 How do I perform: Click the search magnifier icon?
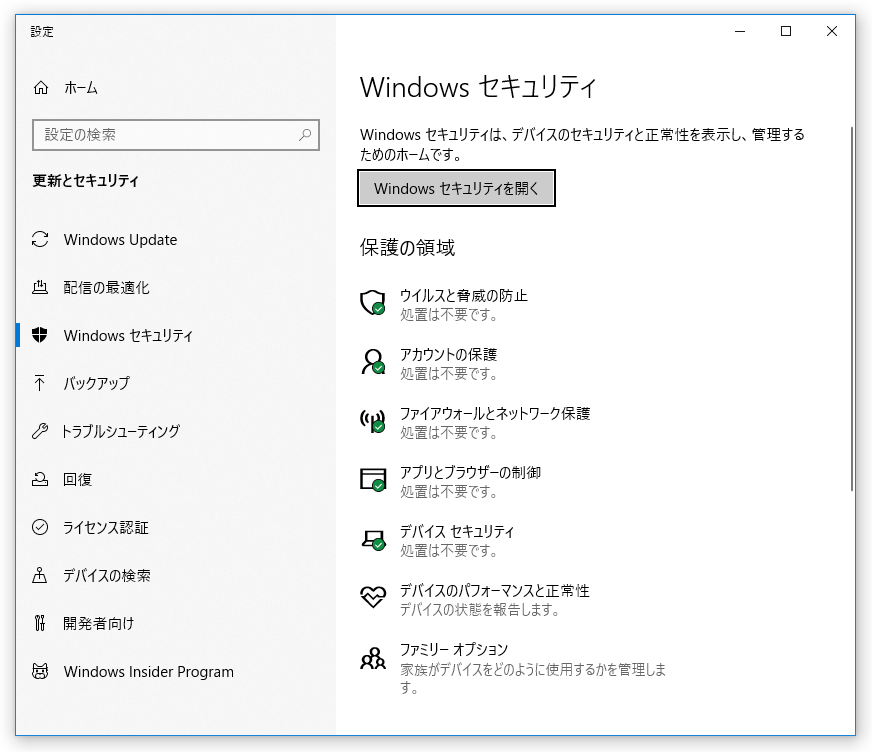pos(305,135)
